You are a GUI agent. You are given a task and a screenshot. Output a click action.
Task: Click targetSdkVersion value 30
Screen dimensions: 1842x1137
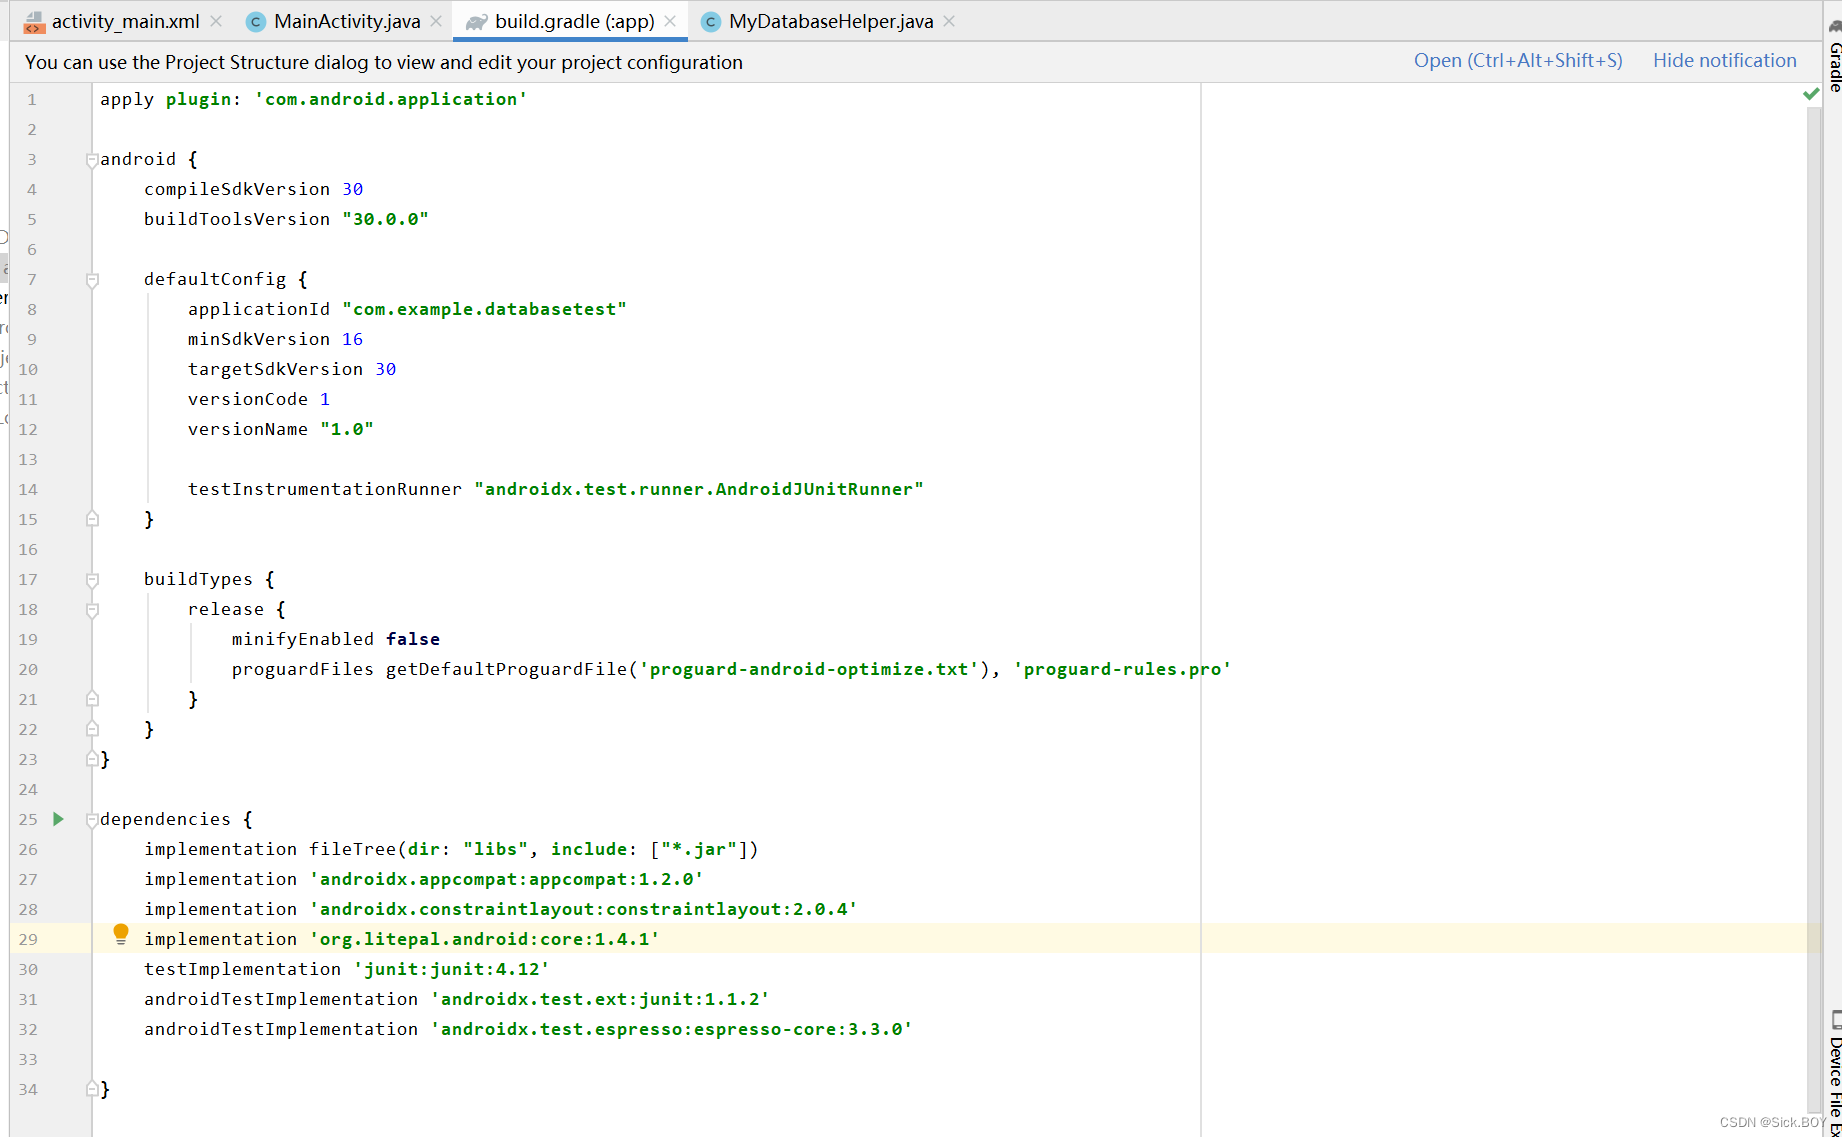(386, 369)
